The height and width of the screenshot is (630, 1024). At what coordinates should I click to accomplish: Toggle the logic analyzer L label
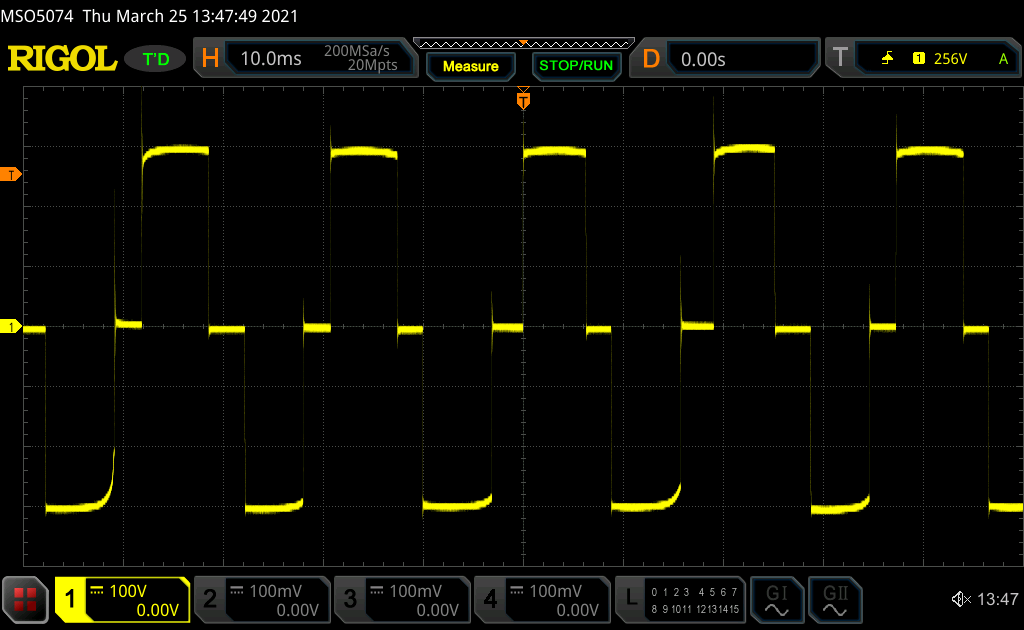click(630, 599)
